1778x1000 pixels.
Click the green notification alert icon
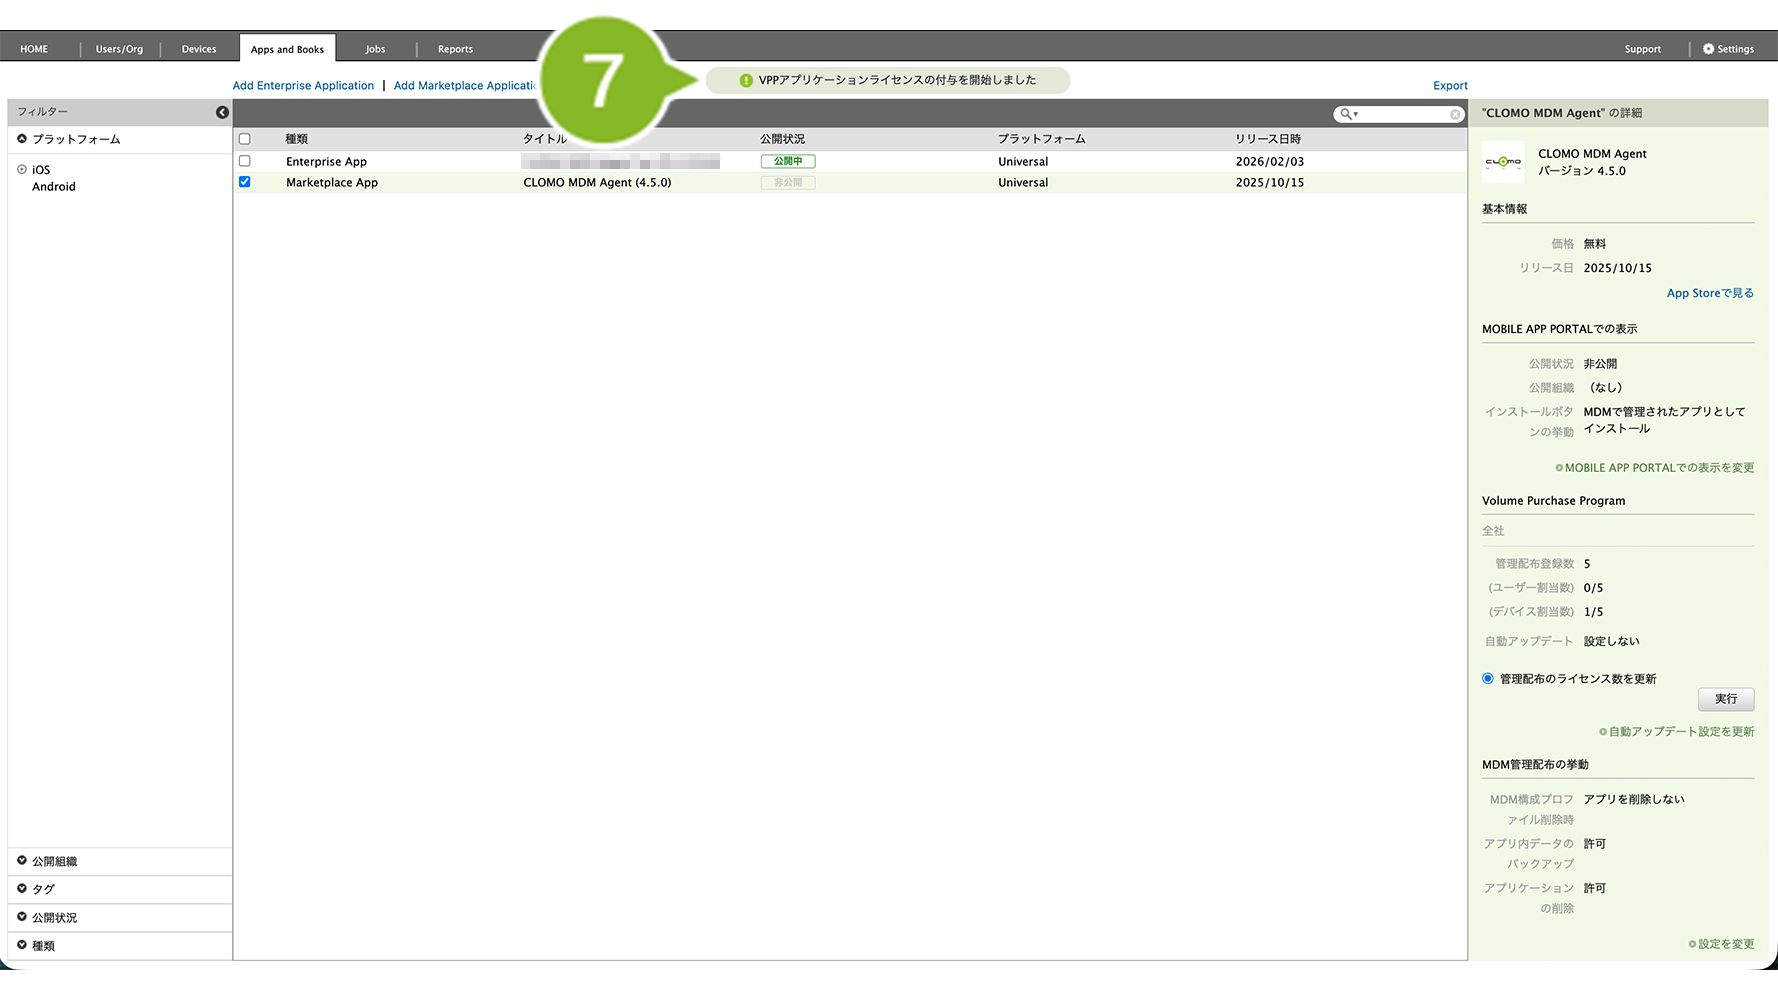tap(746, 80)
